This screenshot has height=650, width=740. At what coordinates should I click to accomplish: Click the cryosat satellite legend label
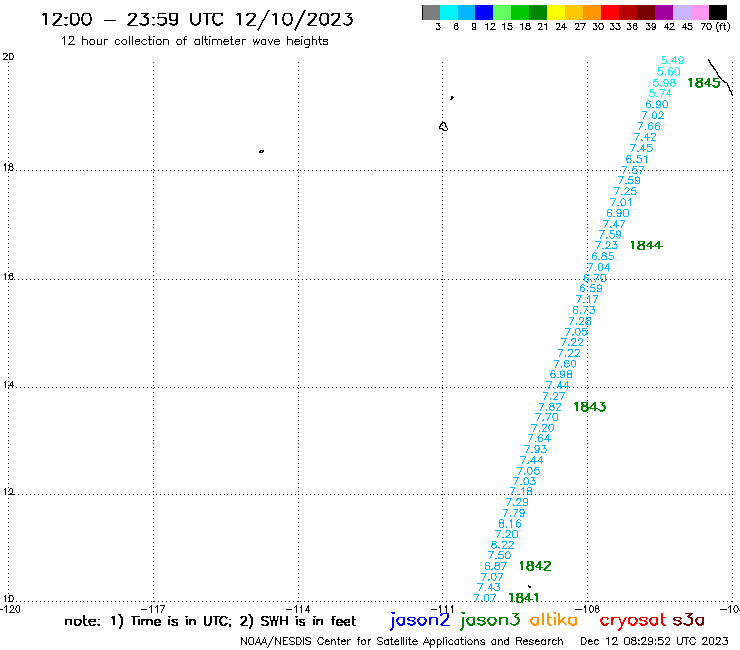(633, 620)
